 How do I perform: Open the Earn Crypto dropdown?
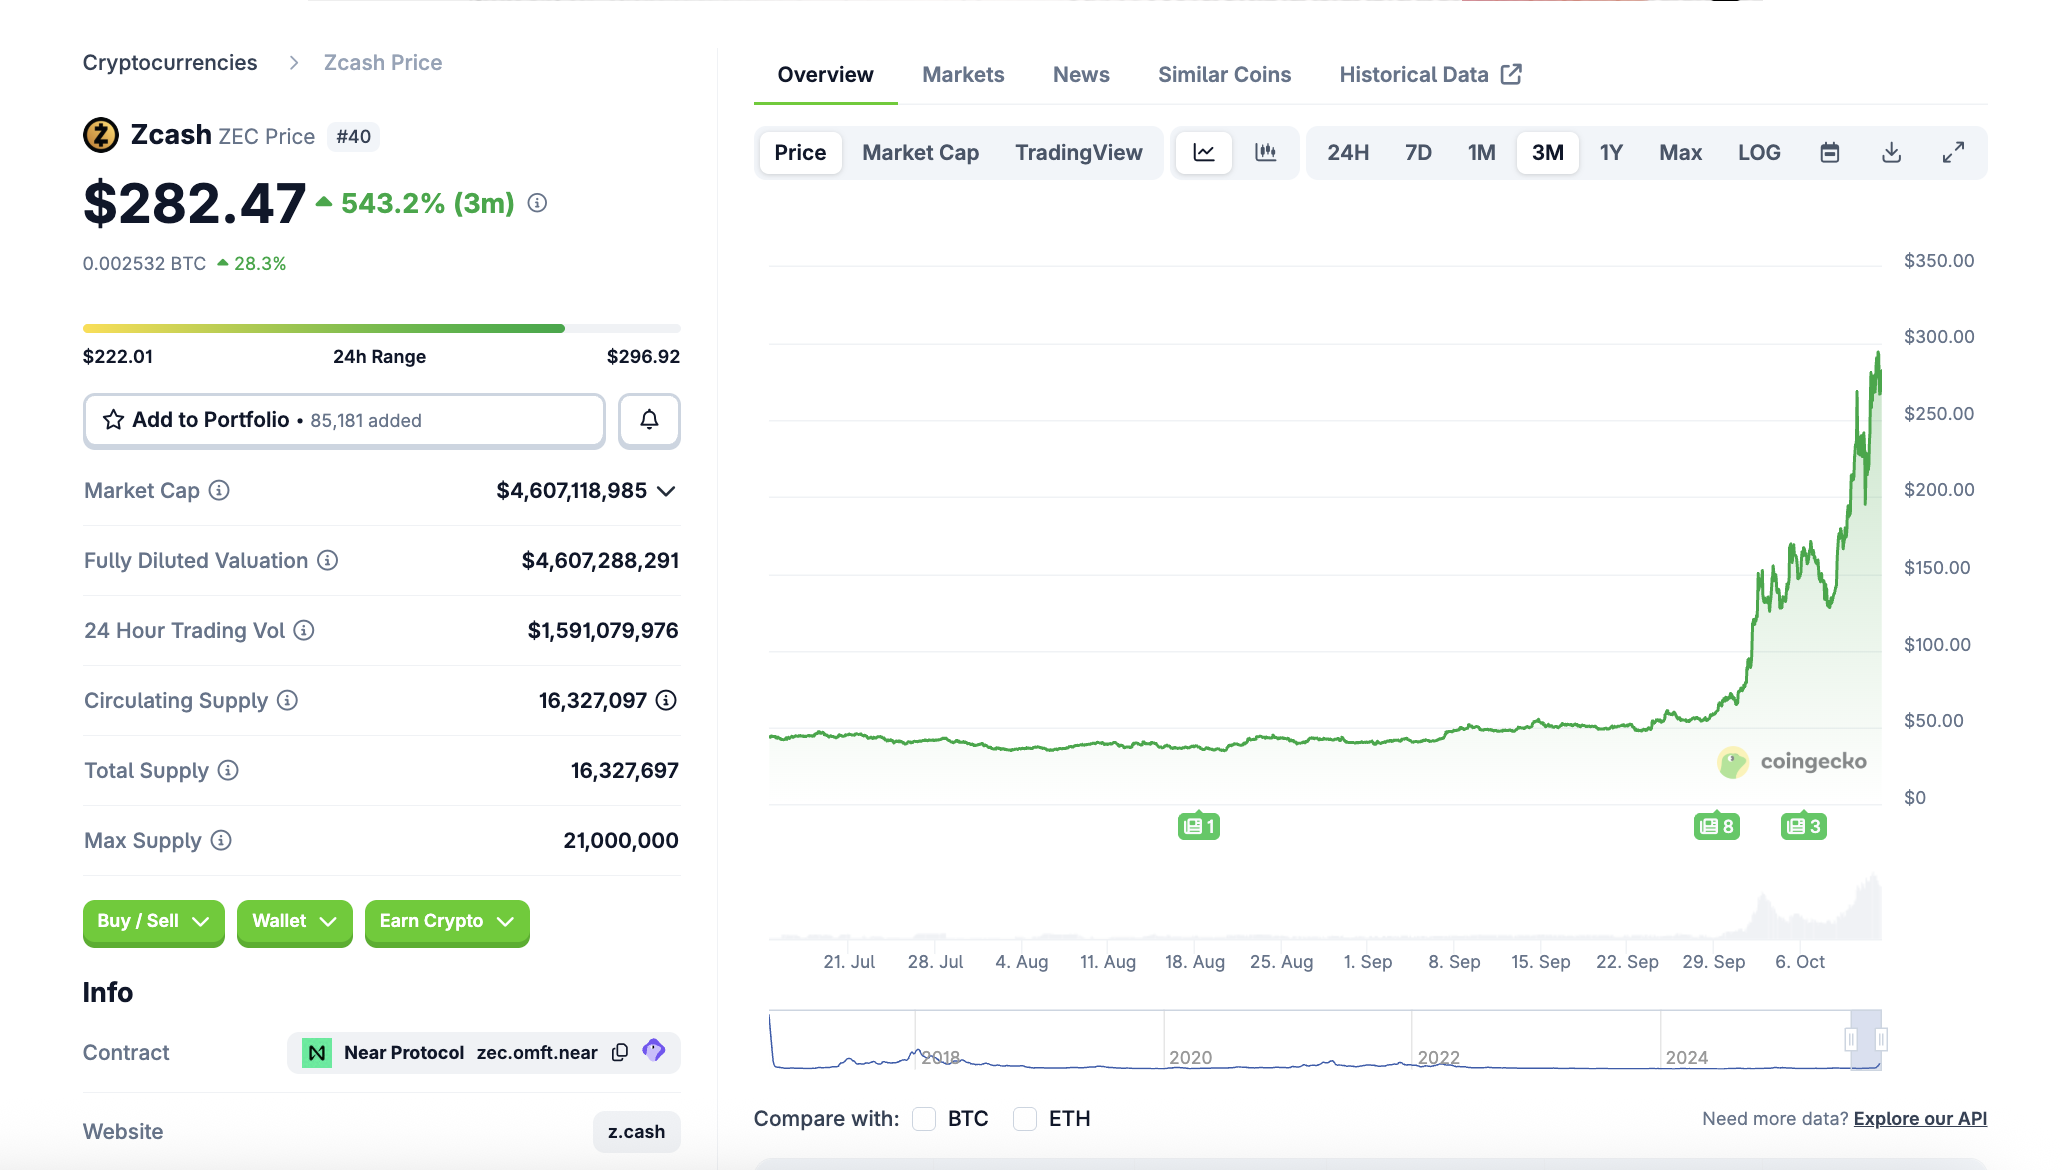[446, 921]
